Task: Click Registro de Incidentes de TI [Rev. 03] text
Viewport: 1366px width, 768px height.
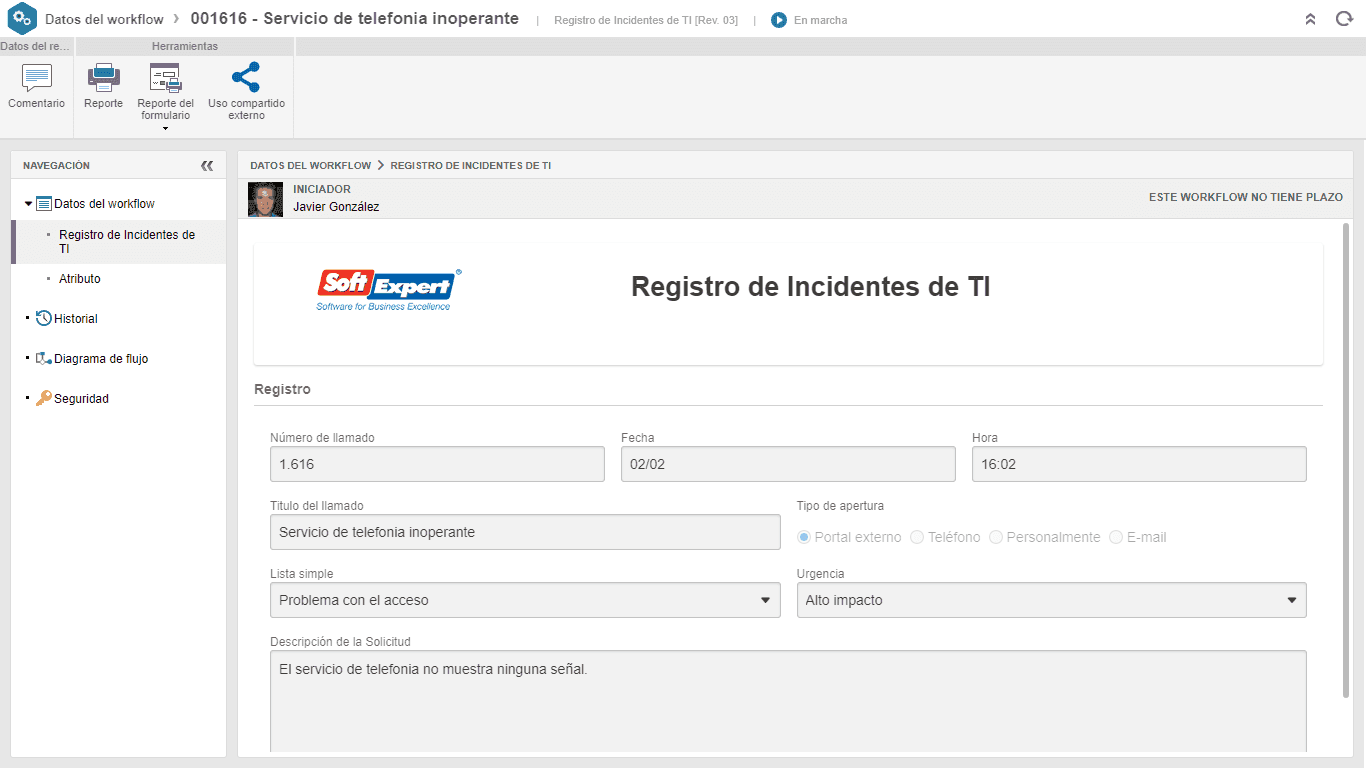Action: coord(646,20)
